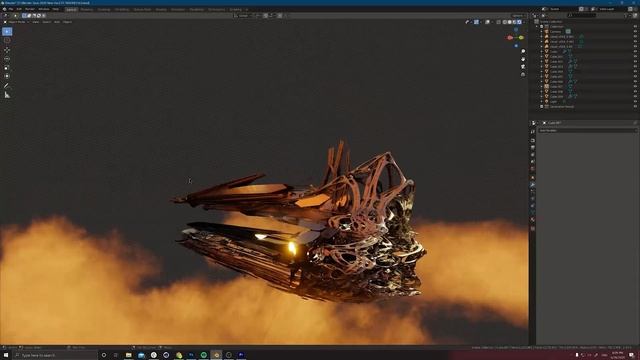Viewport: 640px width, 360px height.
Task: Toggle viewport overlays display
Action: (487, 22)
